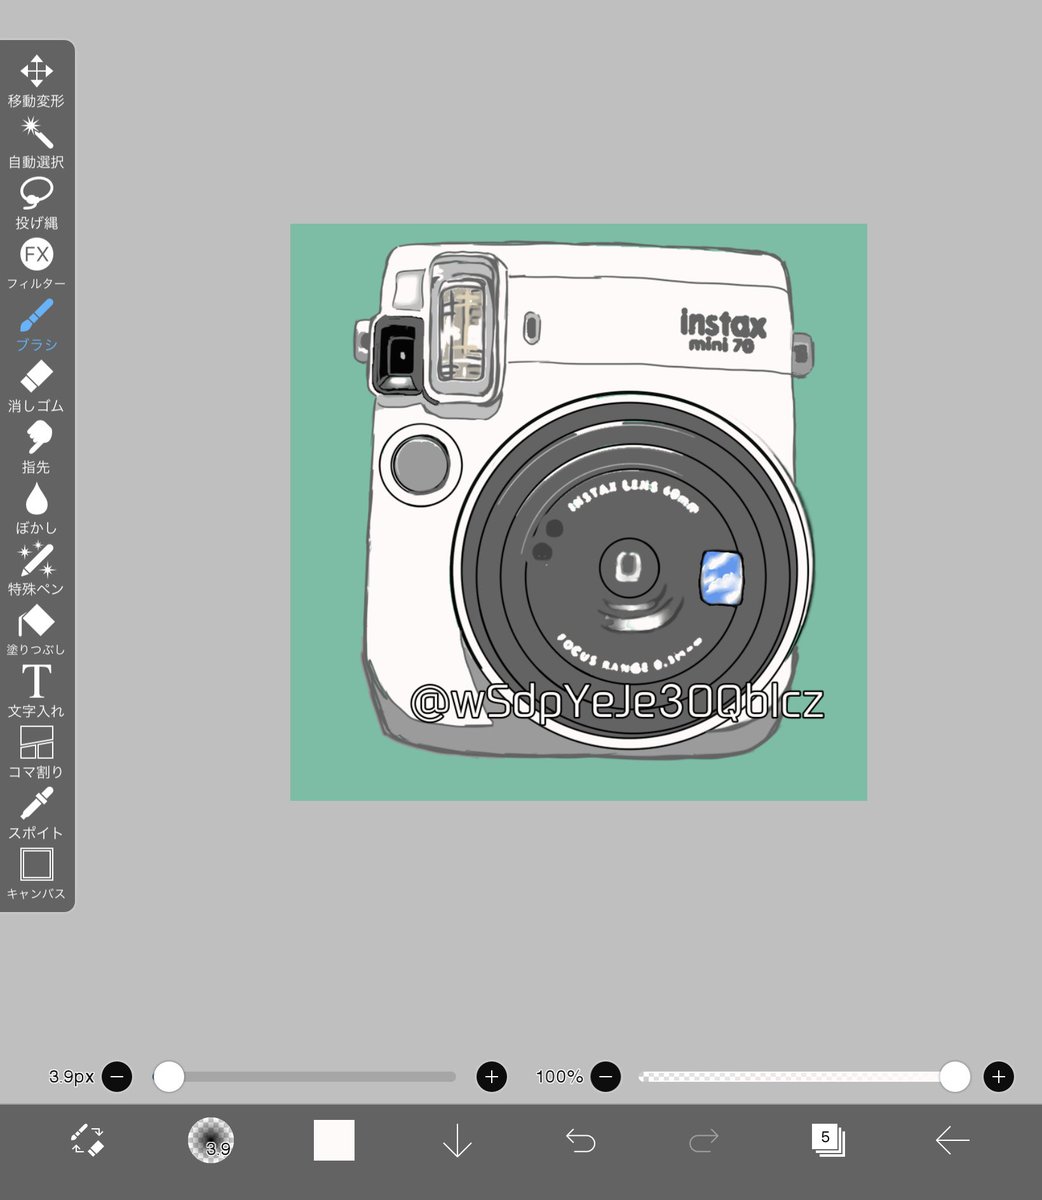The image size is (1042, 1200).
Task: Undo the last stroke
Action: (x=581, y=1140)
